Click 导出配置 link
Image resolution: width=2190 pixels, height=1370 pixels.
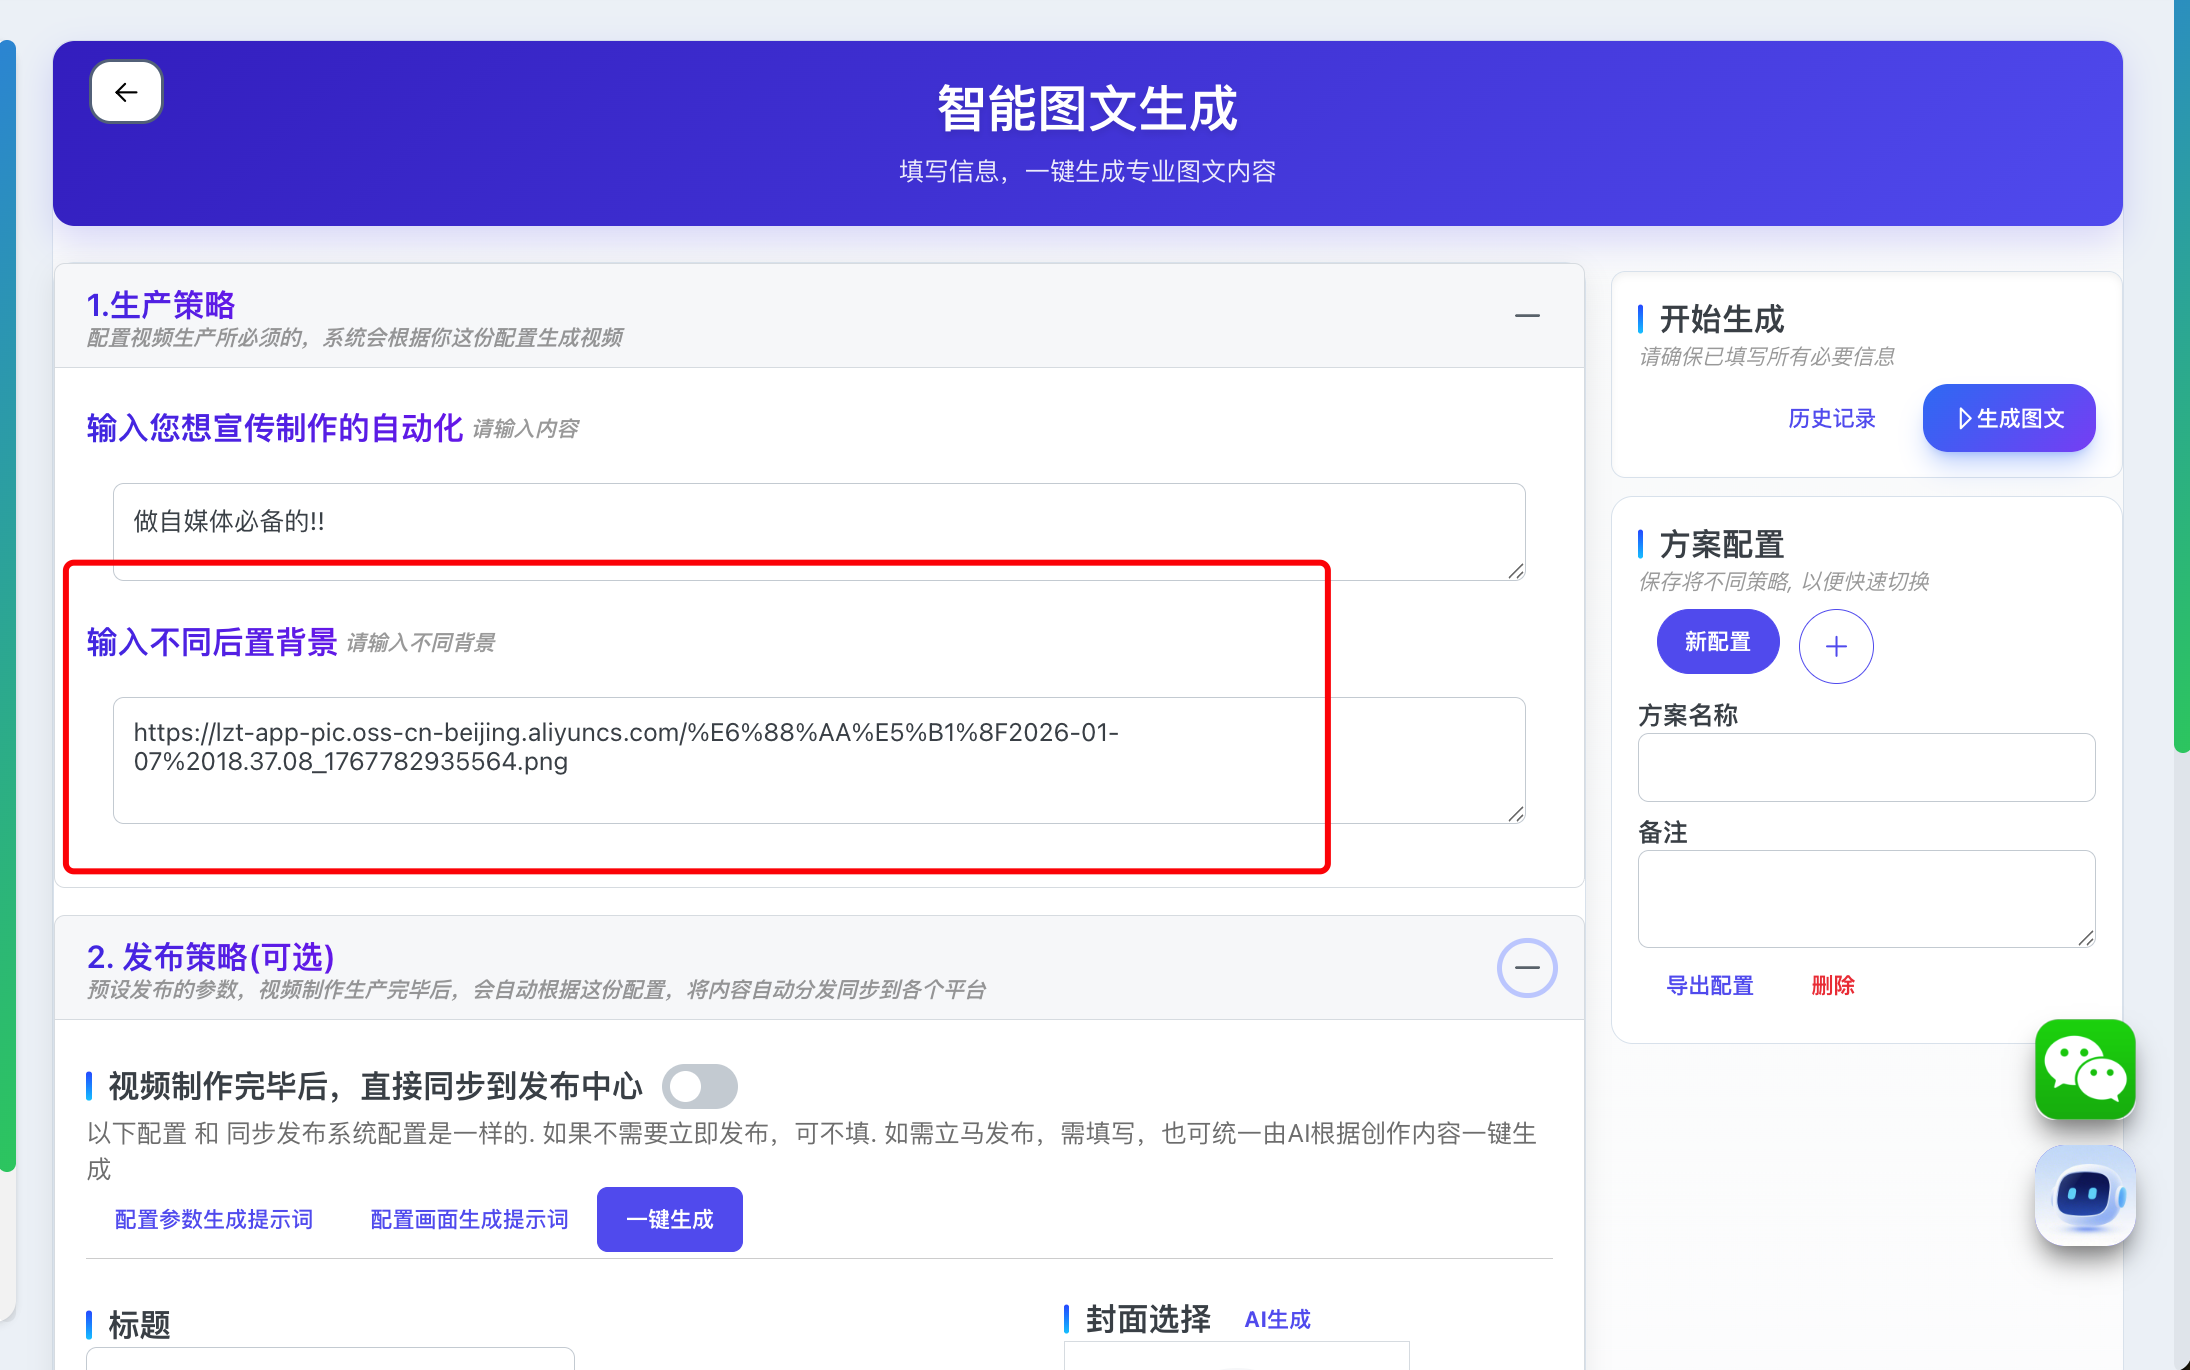point(1709,985)
